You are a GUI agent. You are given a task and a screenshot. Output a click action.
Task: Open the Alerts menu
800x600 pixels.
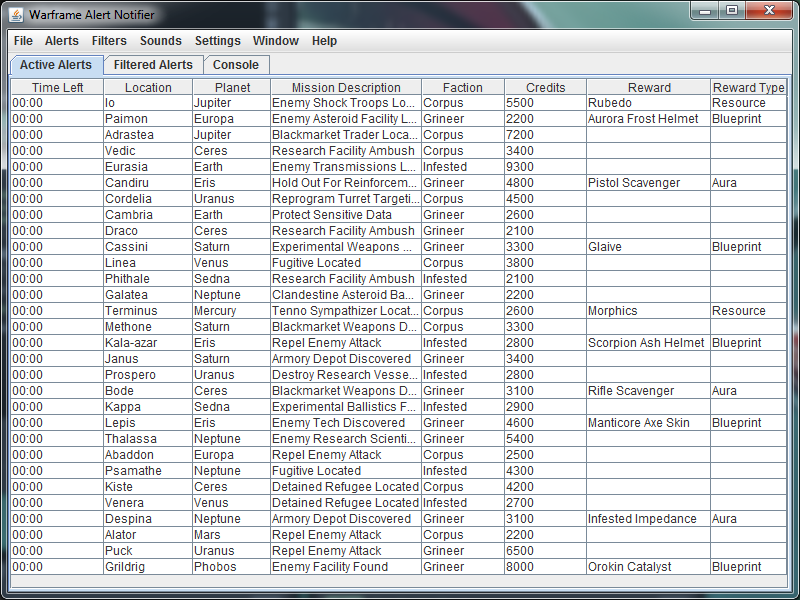point(62,41)
